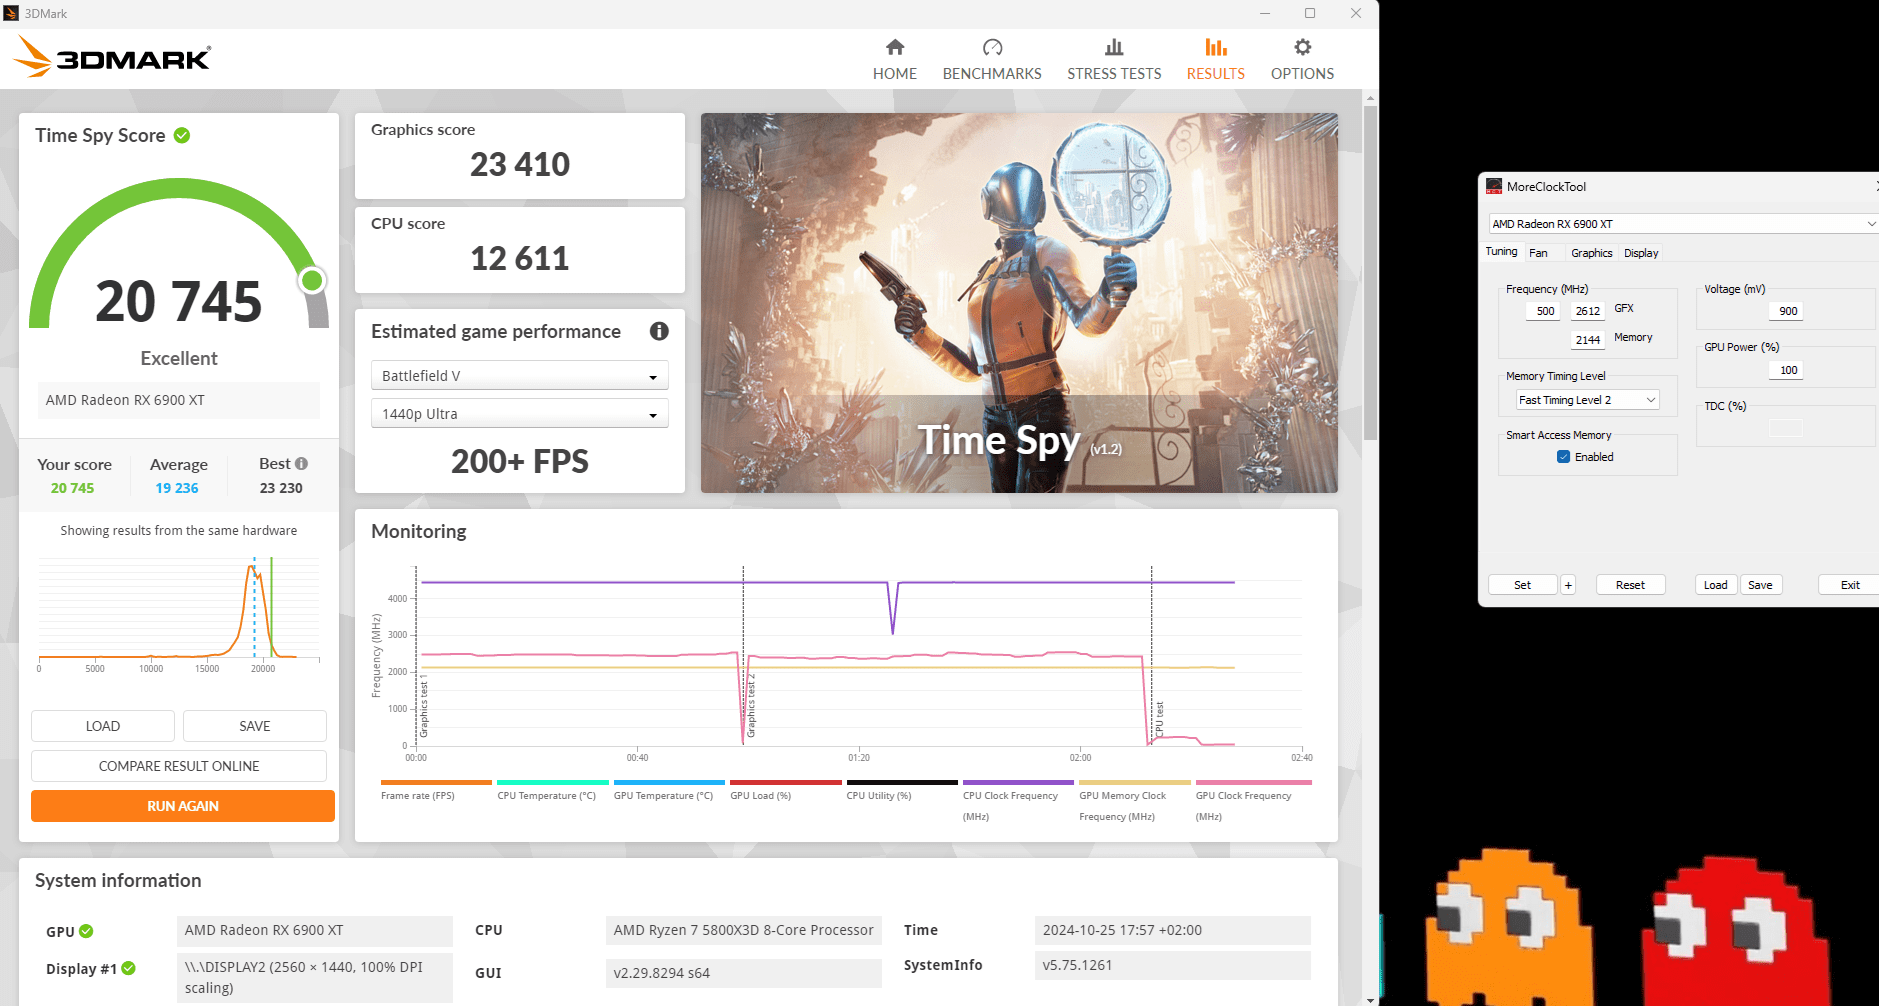The width and height of the screenshot is (1879, 1006).
Task: Toggle Smart Access Memory Enabled checkbox
Action: [1563, 457]
